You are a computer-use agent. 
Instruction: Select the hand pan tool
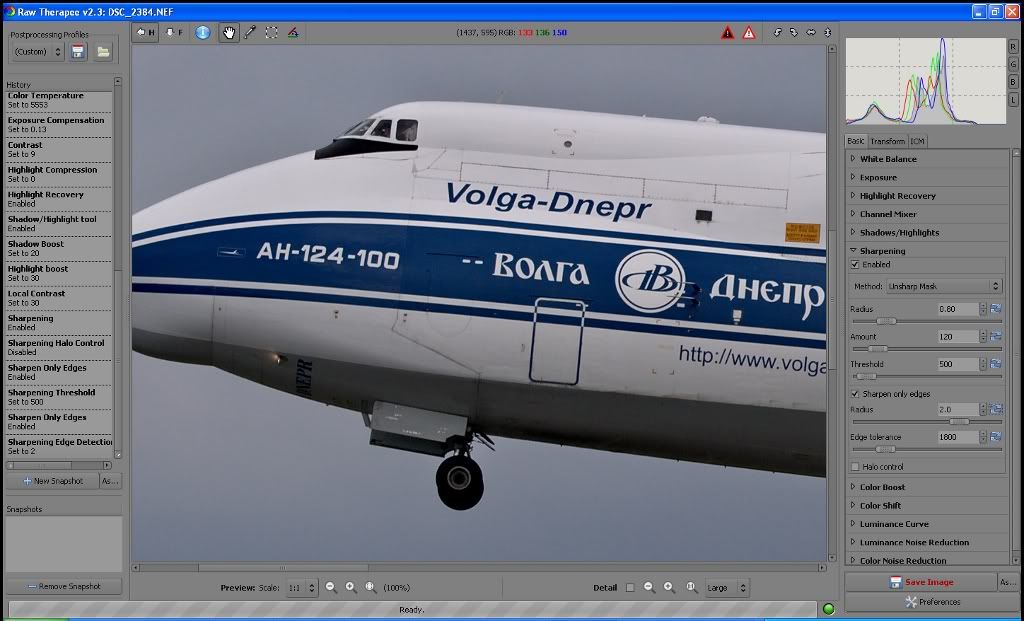(x=229, y=33)
